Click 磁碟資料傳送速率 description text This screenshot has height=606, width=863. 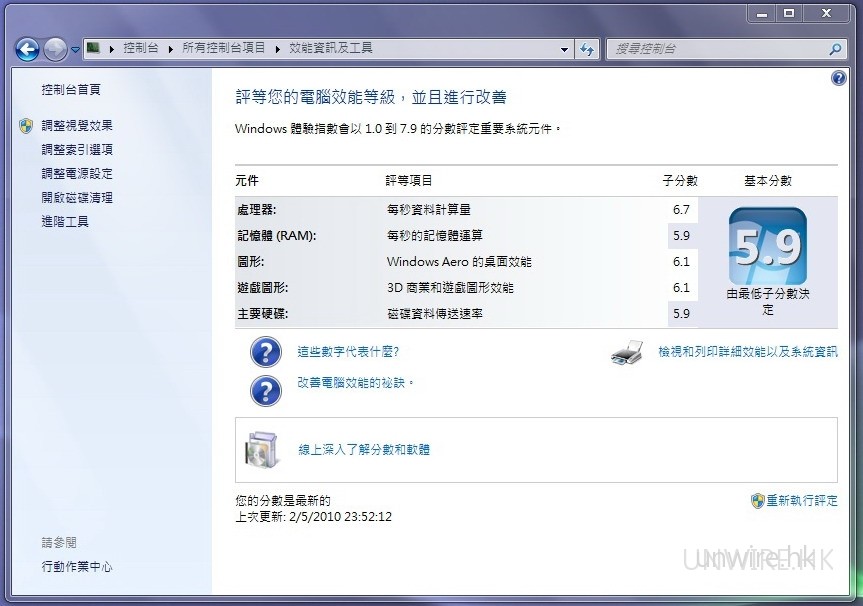coord(435,314)
